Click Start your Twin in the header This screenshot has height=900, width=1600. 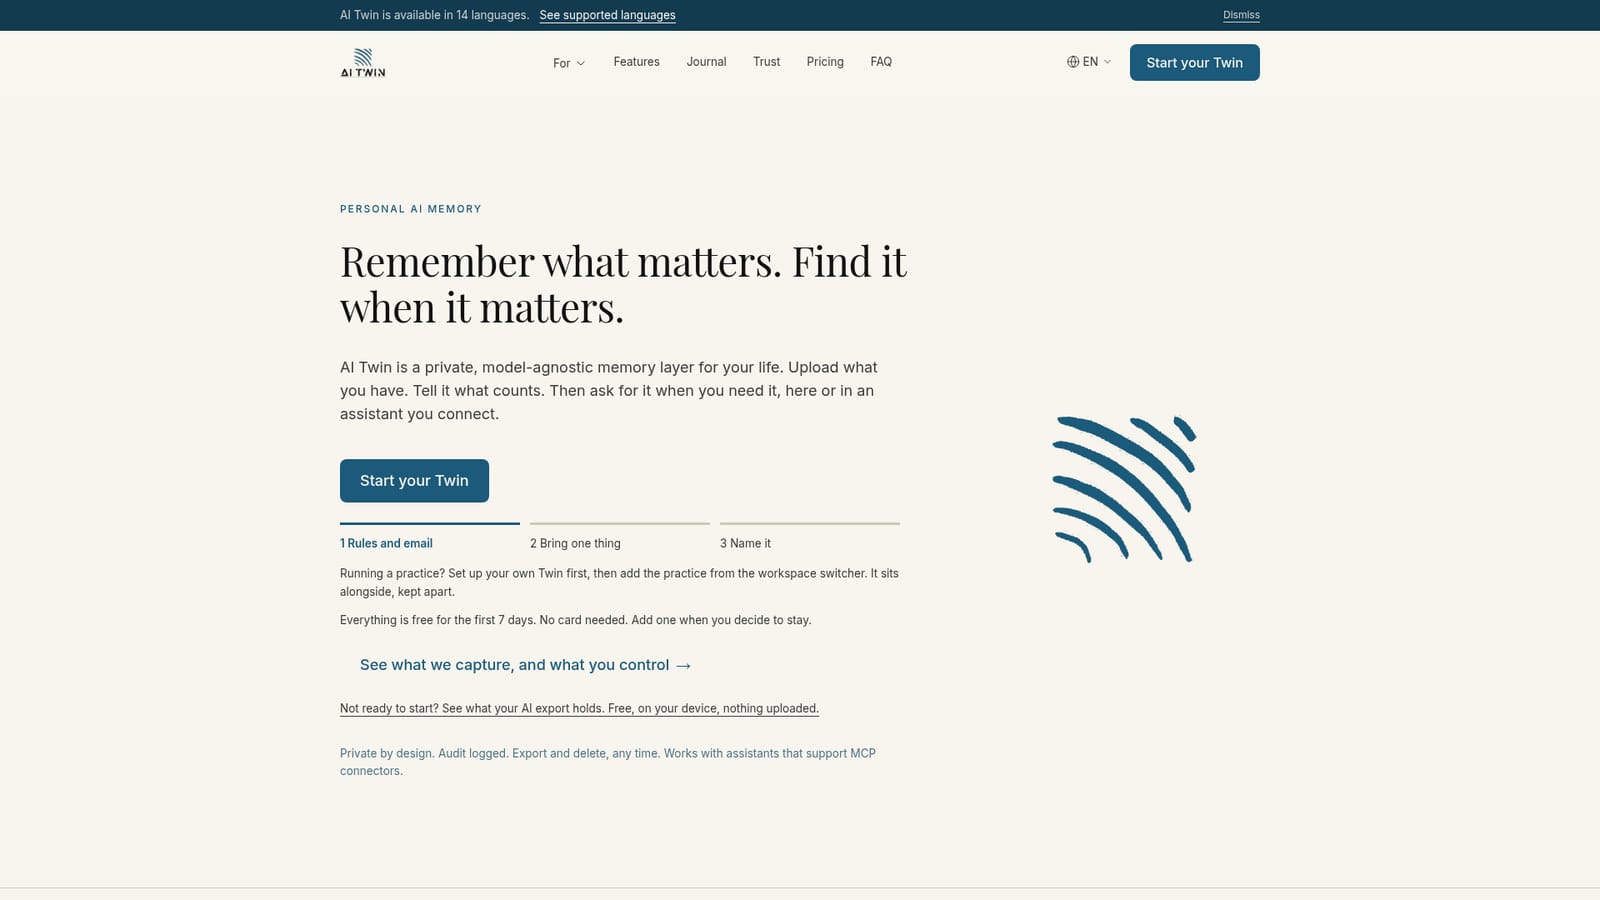point(1195,62)
